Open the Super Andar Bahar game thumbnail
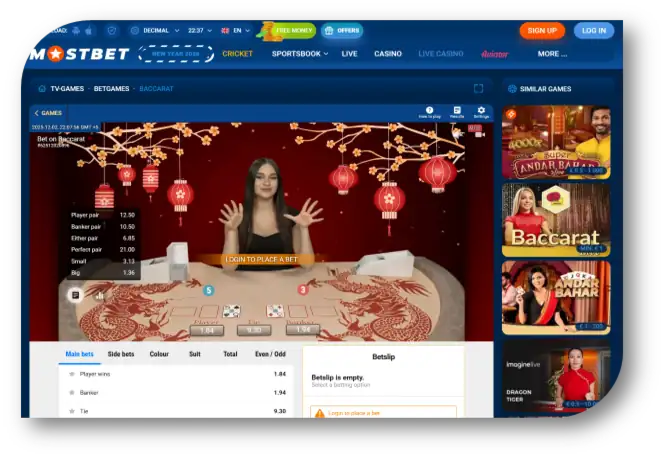Screen dimensions: 665x458 556,142
